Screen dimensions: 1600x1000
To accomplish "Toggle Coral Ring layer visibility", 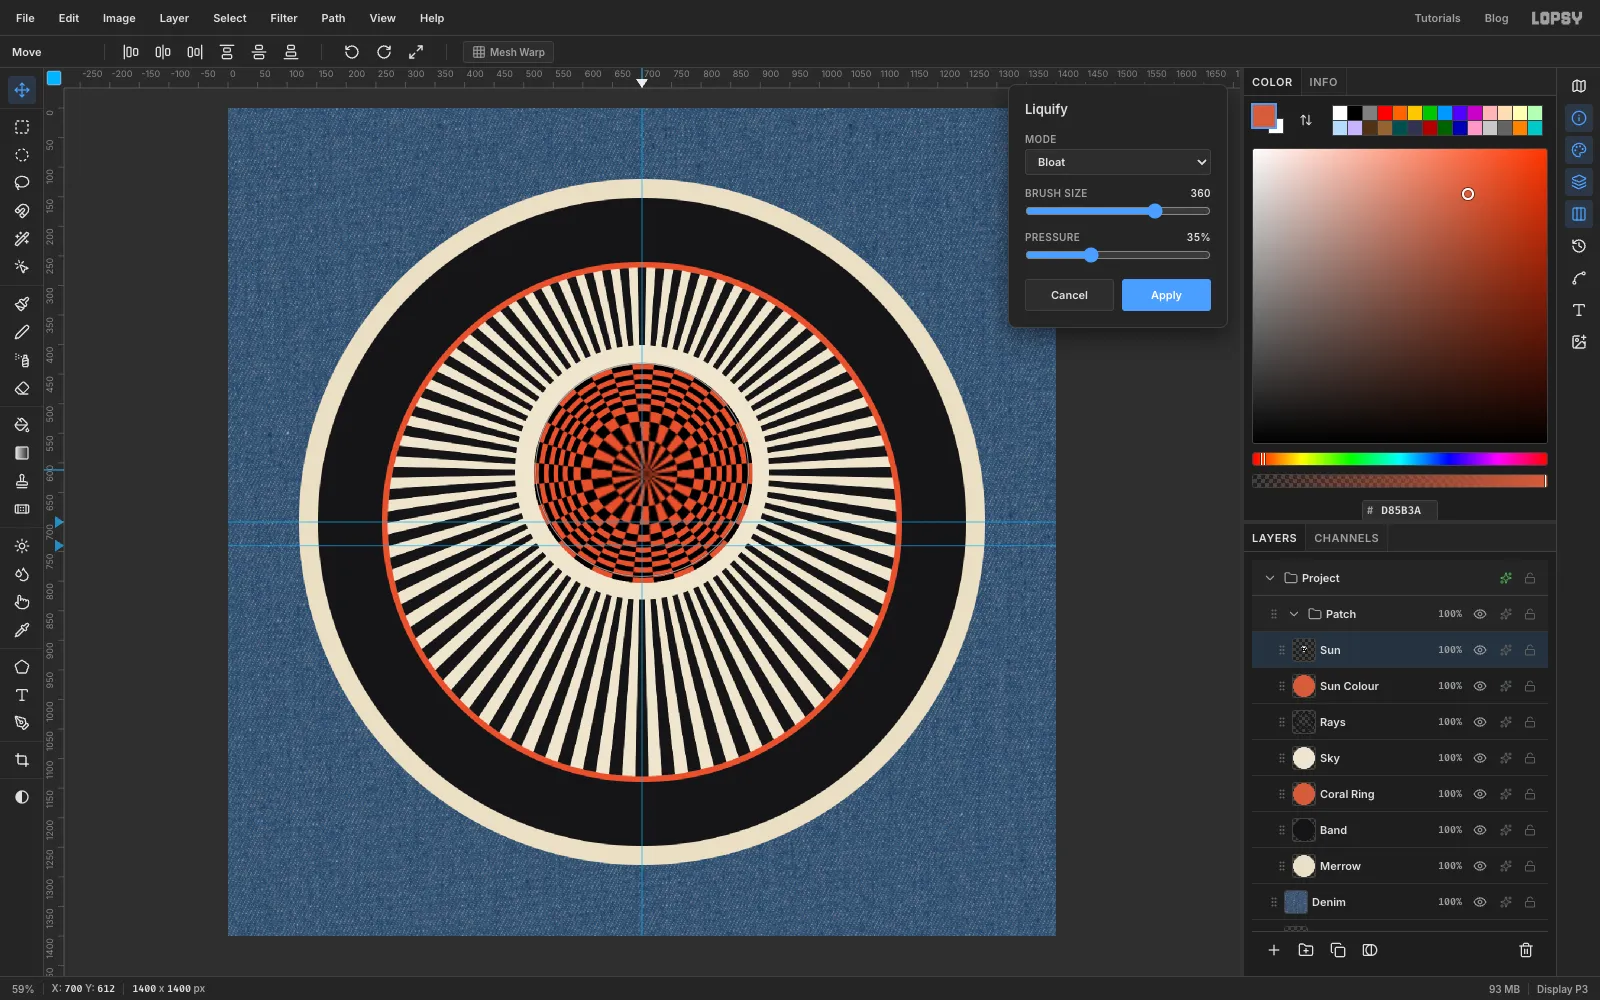I will (1480, 794).
